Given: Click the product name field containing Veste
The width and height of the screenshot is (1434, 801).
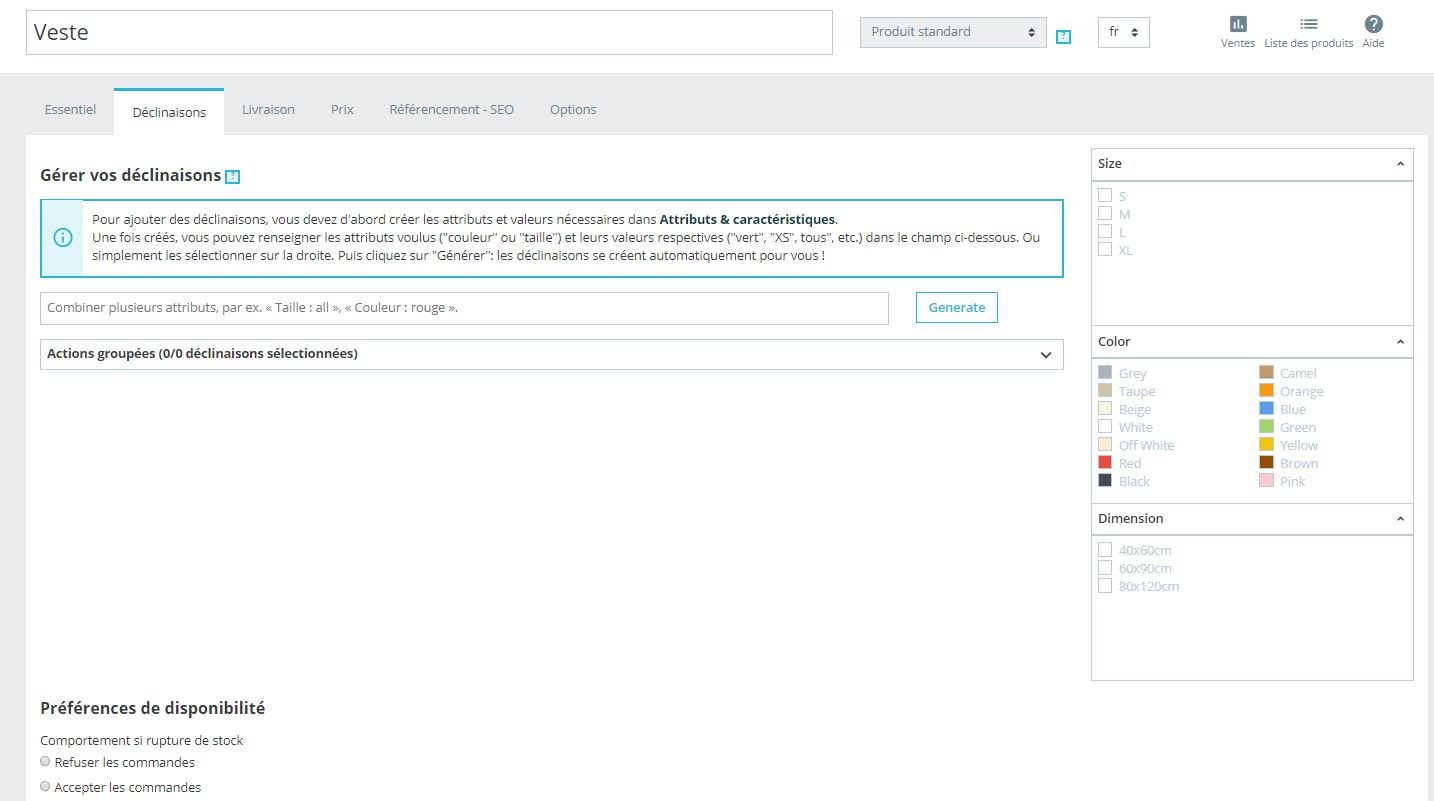Looking at the screenshot, I should pos(429,32).
